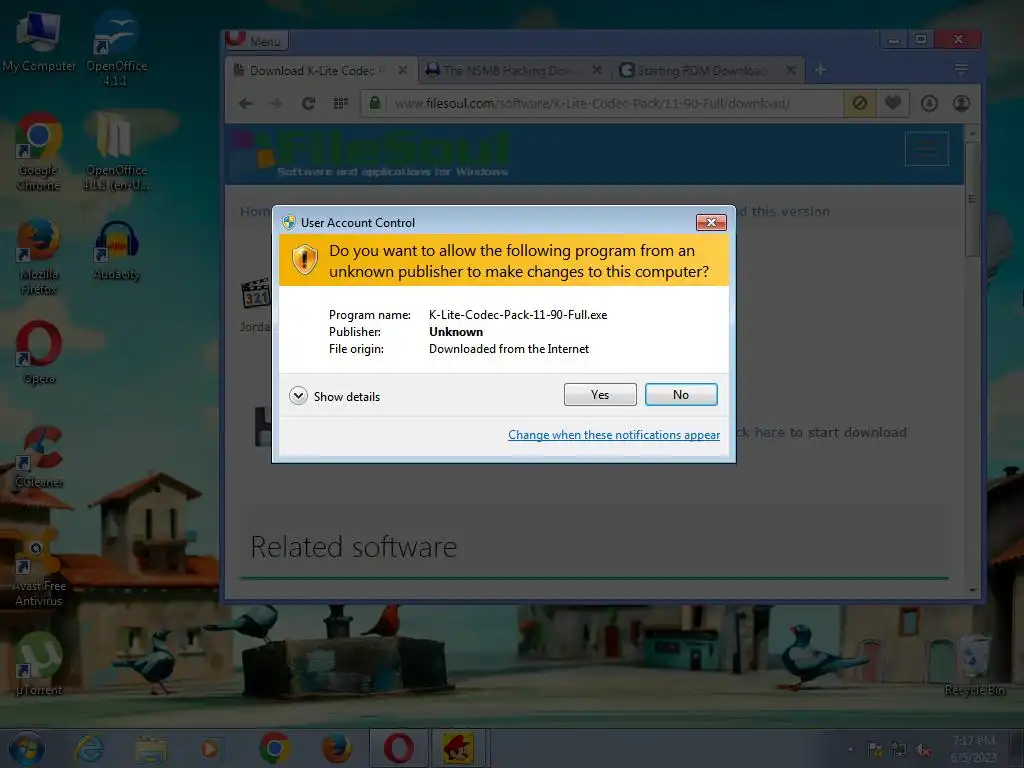The width and height of the screenshot is (1024, 768).
Task: Open Avast Free Antivirus desktop shortcut
Action: coord(39,568)
